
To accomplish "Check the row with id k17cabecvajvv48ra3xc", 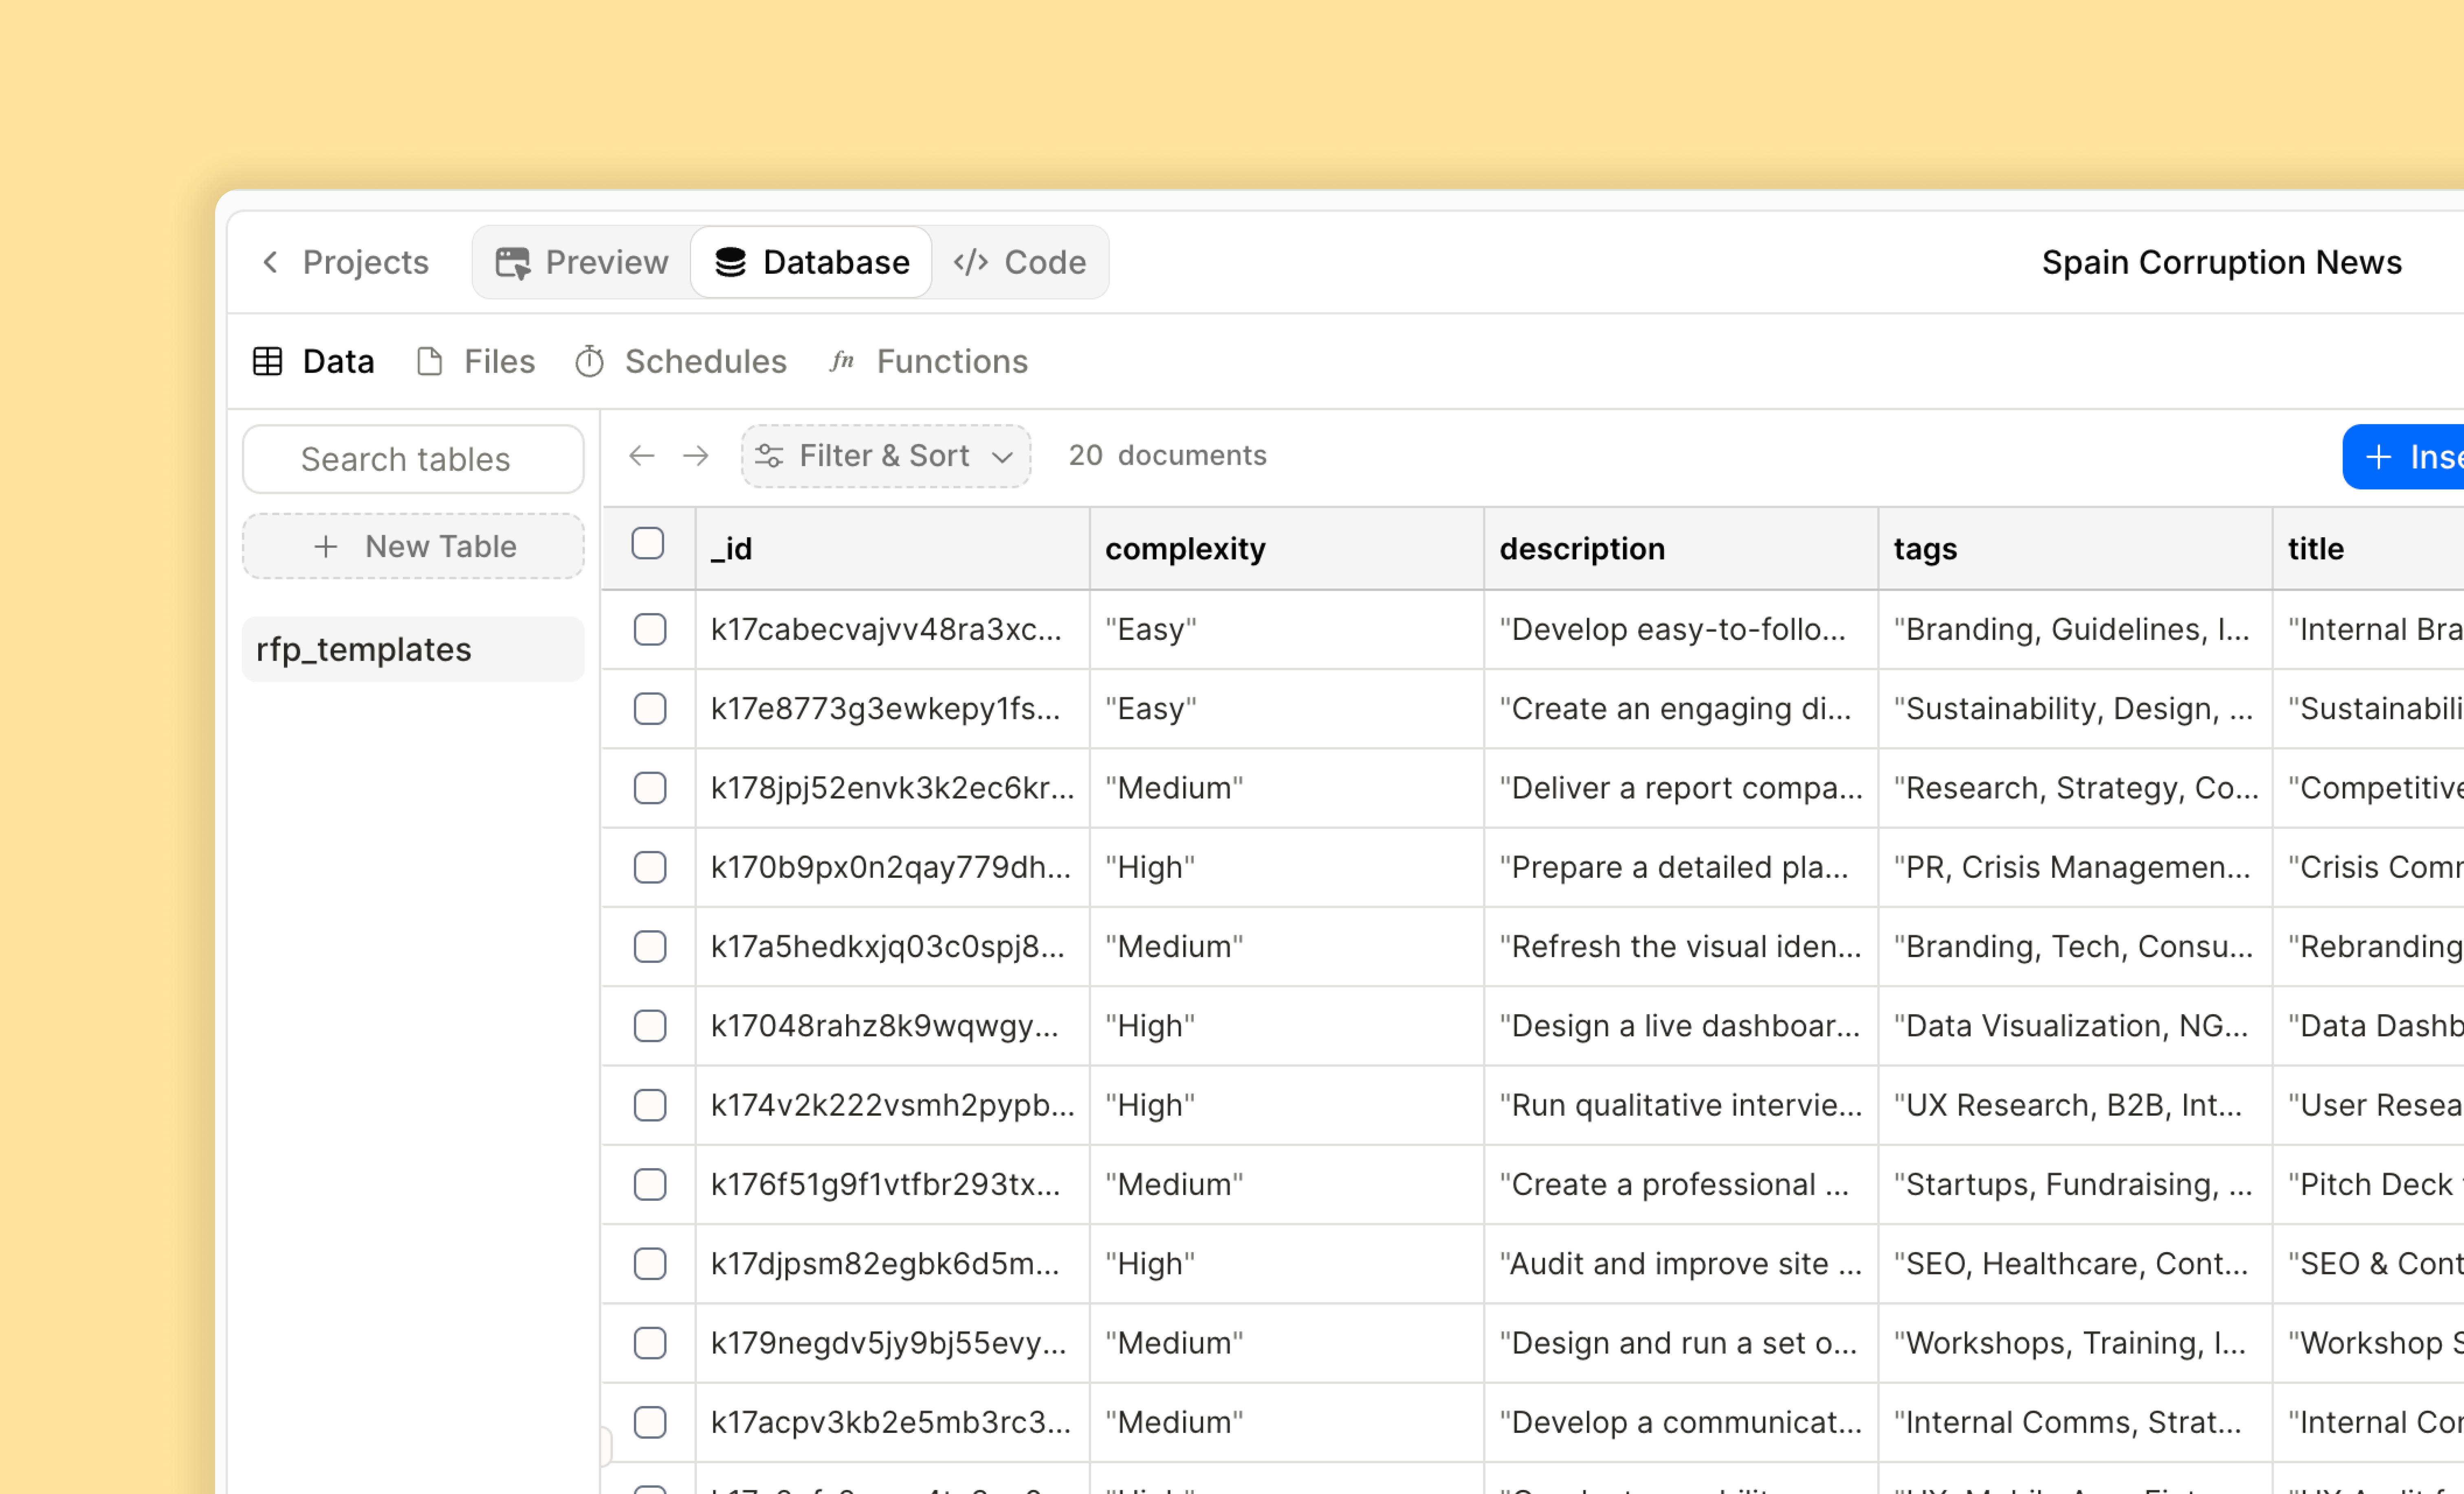I will click(x=650, y=629).
